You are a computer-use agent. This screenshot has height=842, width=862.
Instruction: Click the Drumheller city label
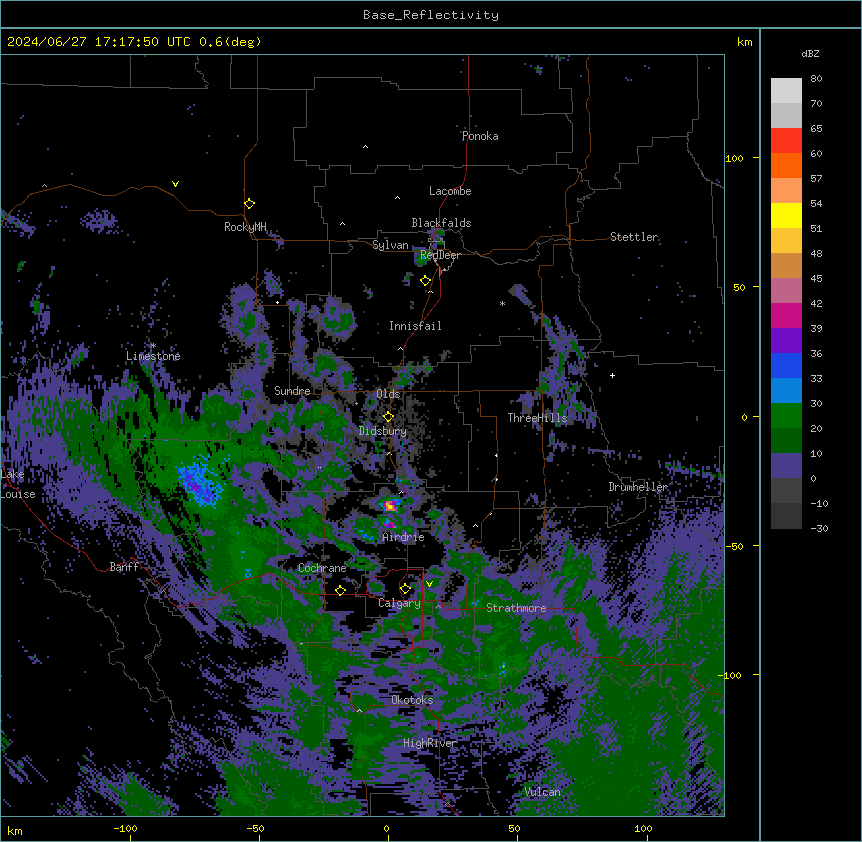pyautogui.click(x=638, y=487)
